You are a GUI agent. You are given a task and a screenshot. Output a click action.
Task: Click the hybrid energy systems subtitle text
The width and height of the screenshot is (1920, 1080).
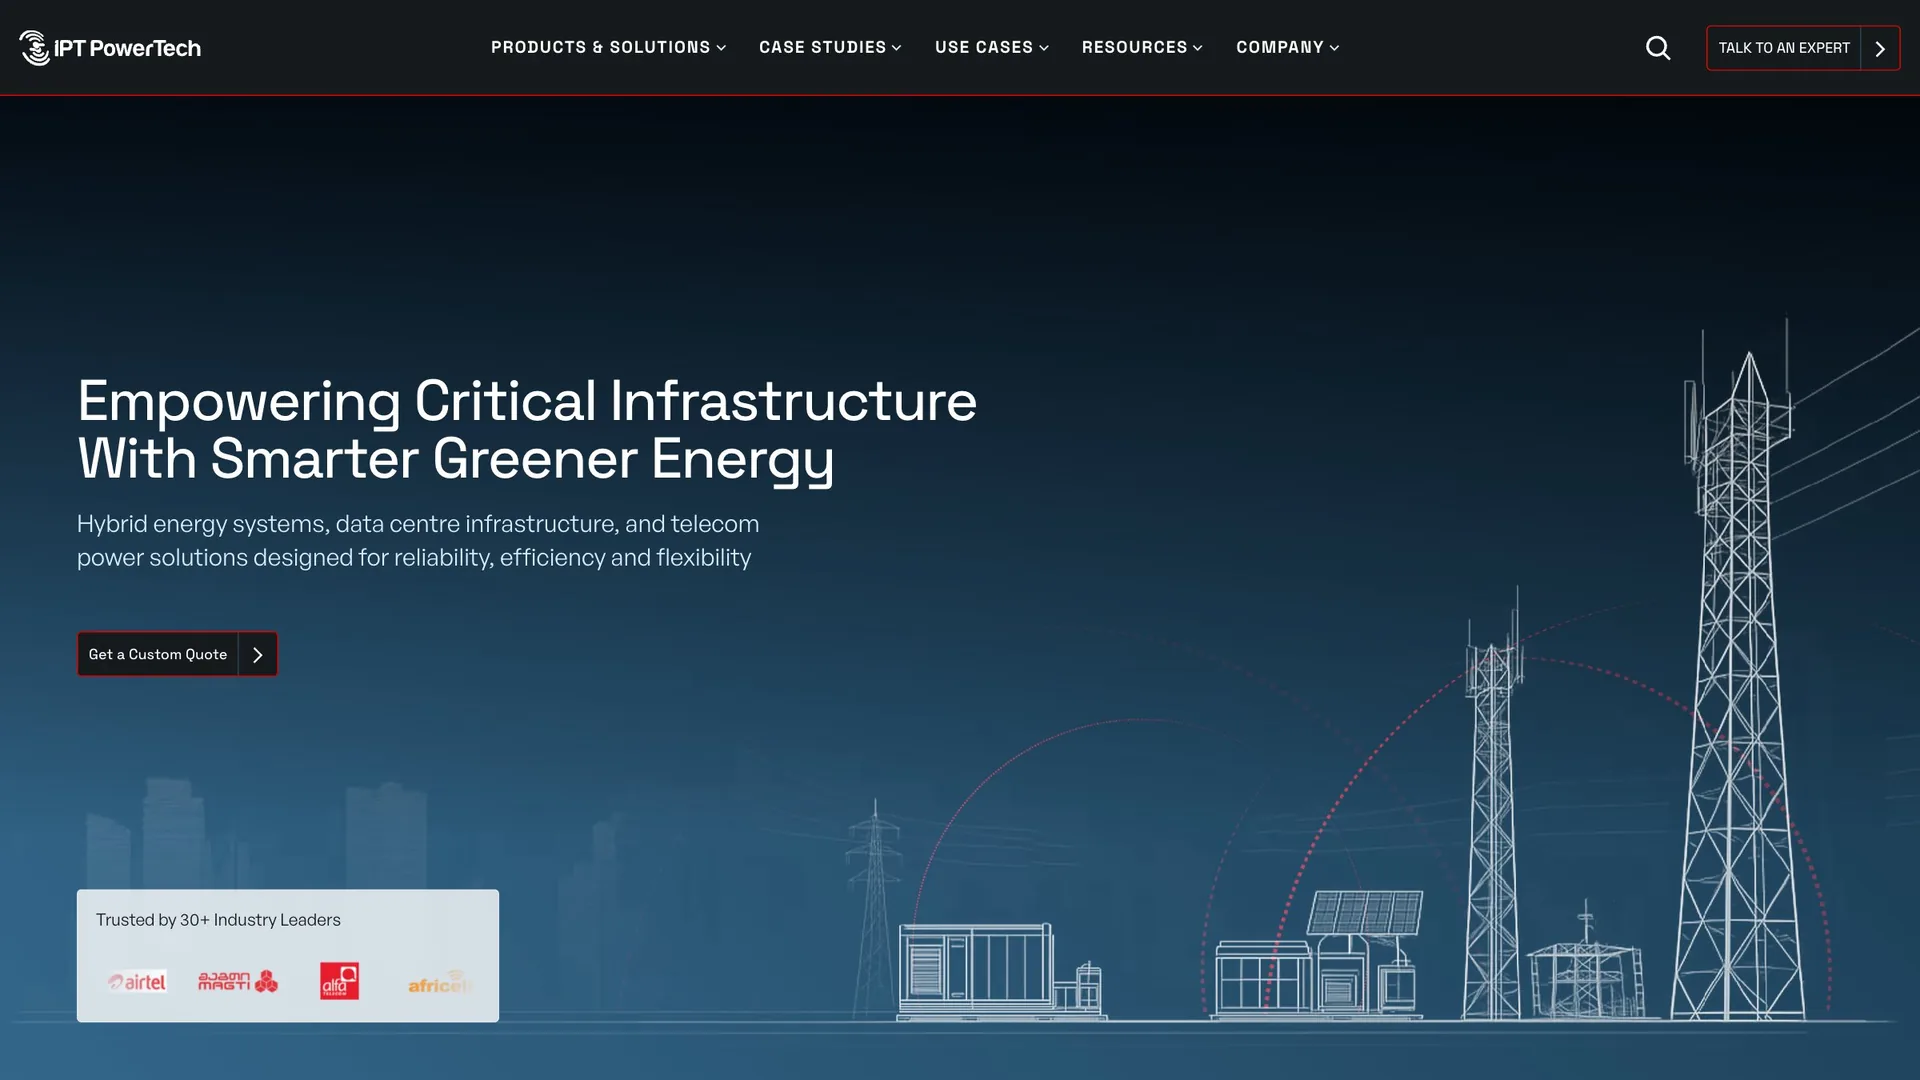pyautogui.click(x=418, y=541)
